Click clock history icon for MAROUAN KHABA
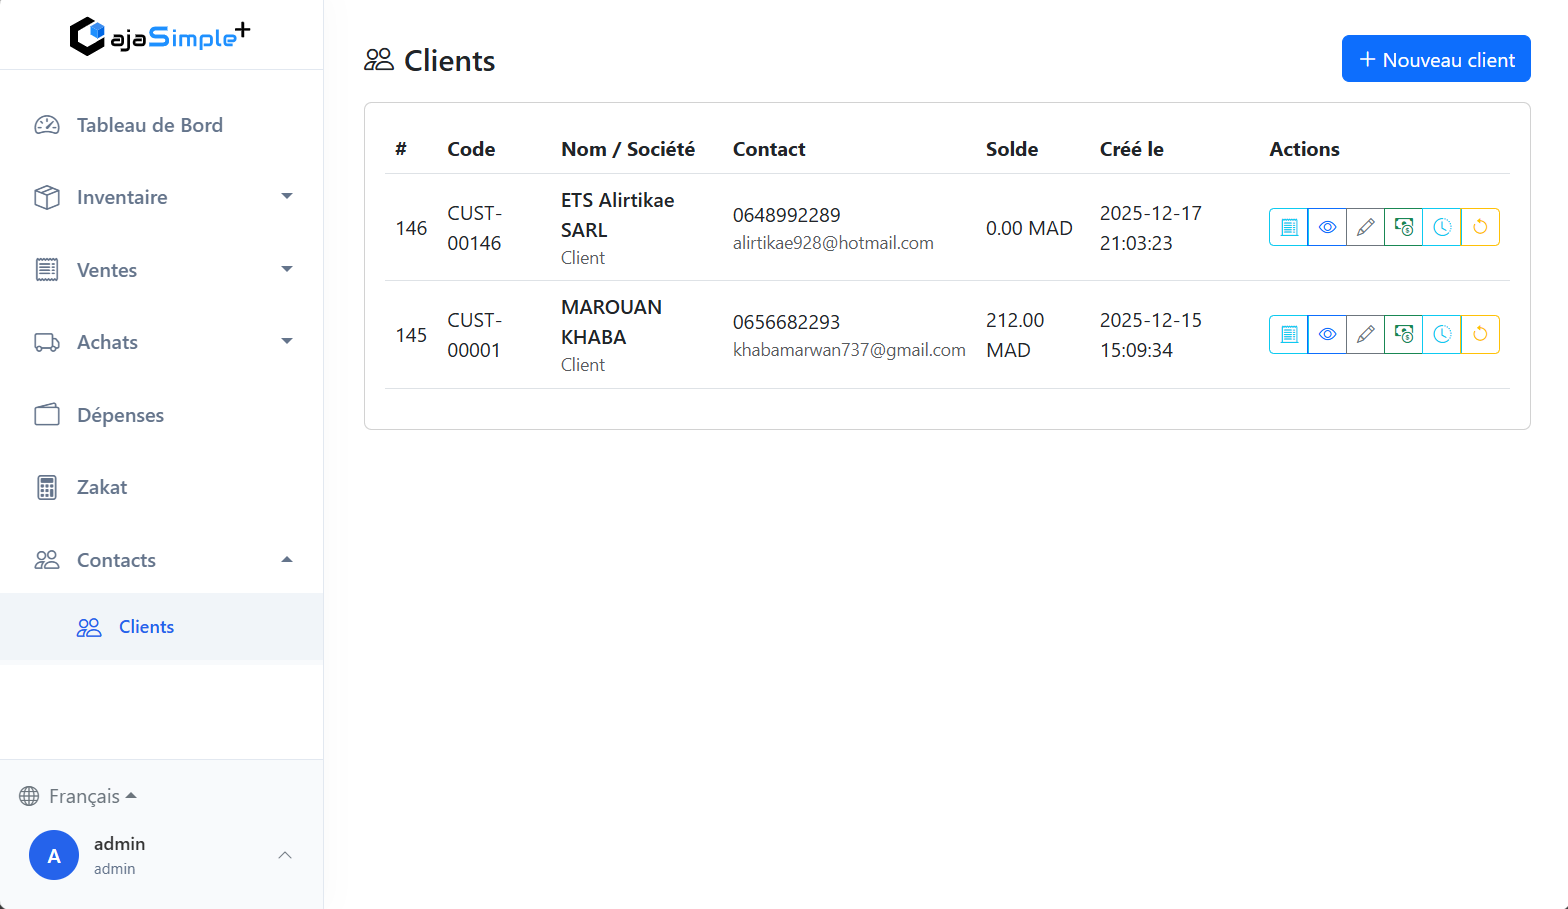Screen dimensions: 1568x909 pyautogui.click(x=1442, y=334)
